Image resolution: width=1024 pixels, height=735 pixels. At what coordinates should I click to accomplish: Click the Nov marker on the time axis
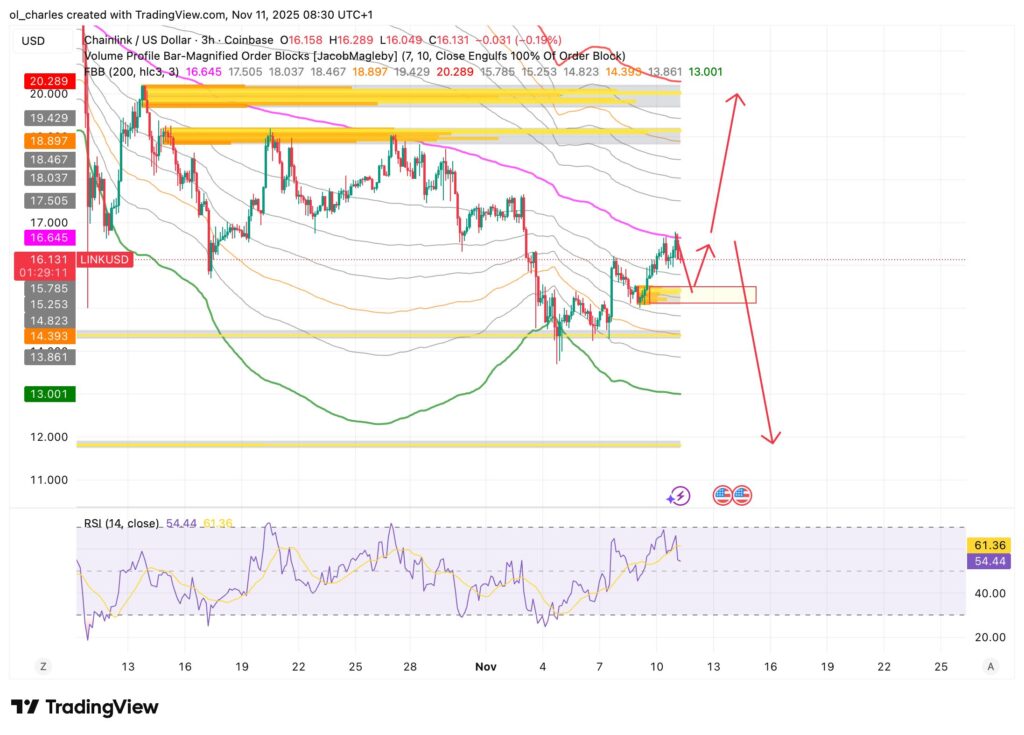[486, 665]
